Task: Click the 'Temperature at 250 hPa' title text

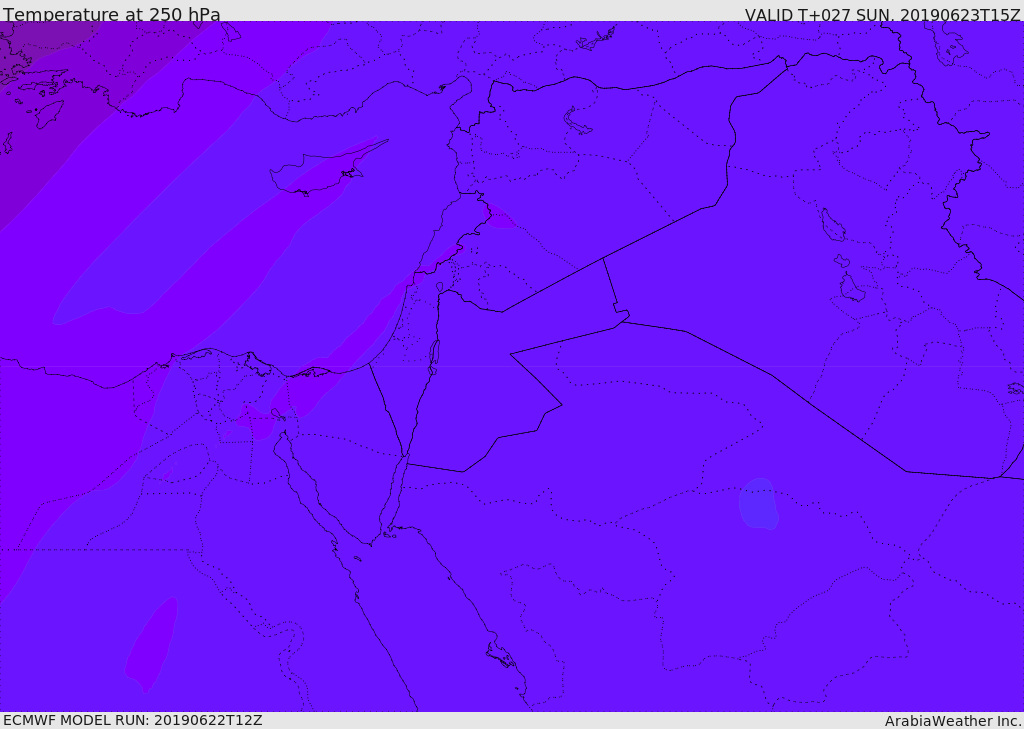Action: pos(112,14)
